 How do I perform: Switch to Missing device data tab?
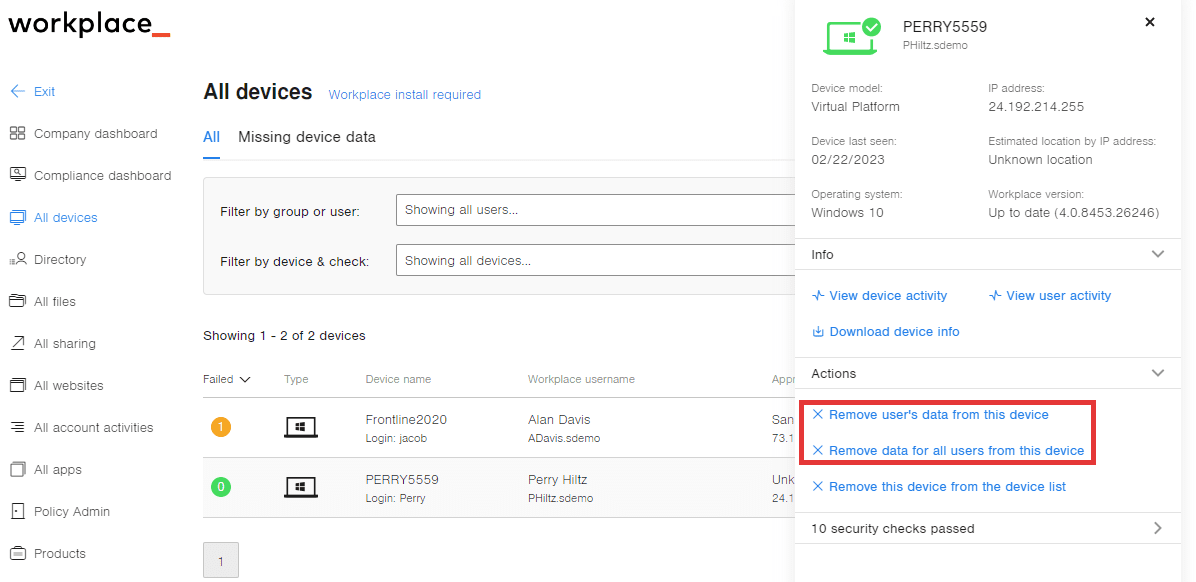[307, 137]
